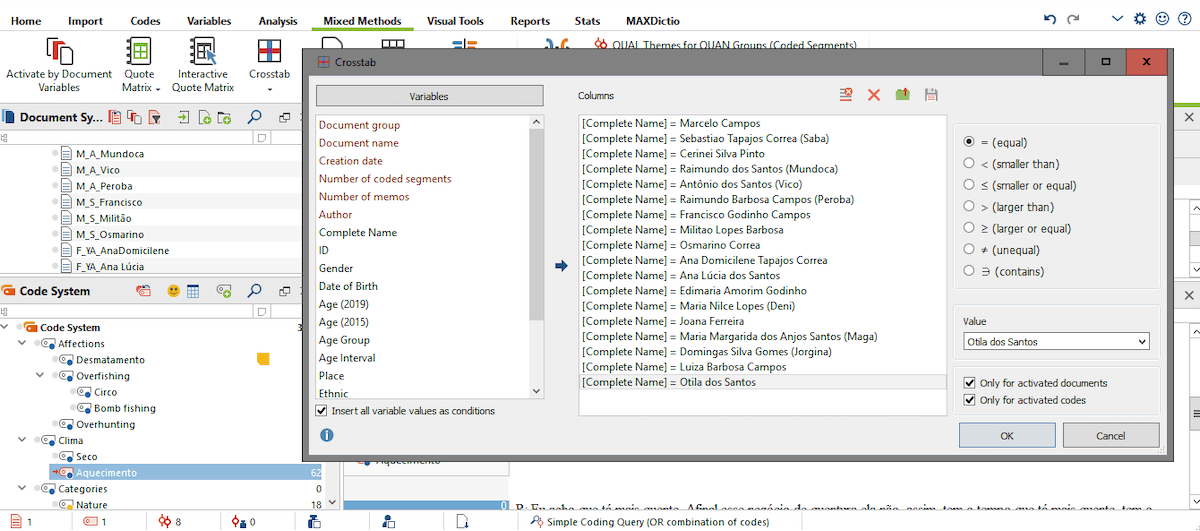The width and height of the screenshot is (1200, 531).
Task: Select the 'contains' radio option
Action: [x=969, y=271]
